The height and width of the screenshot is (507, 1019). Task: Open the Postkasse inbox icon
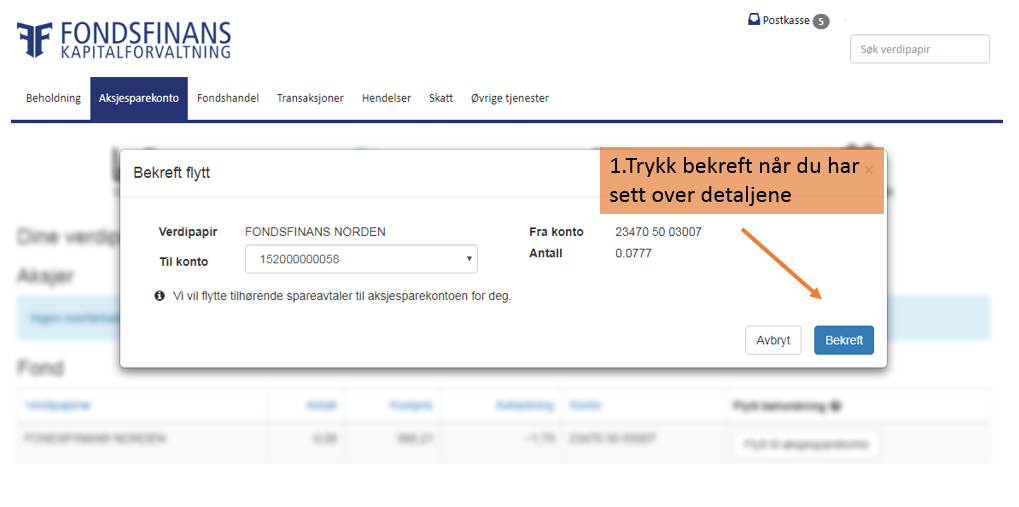click(x=754, y=20)
